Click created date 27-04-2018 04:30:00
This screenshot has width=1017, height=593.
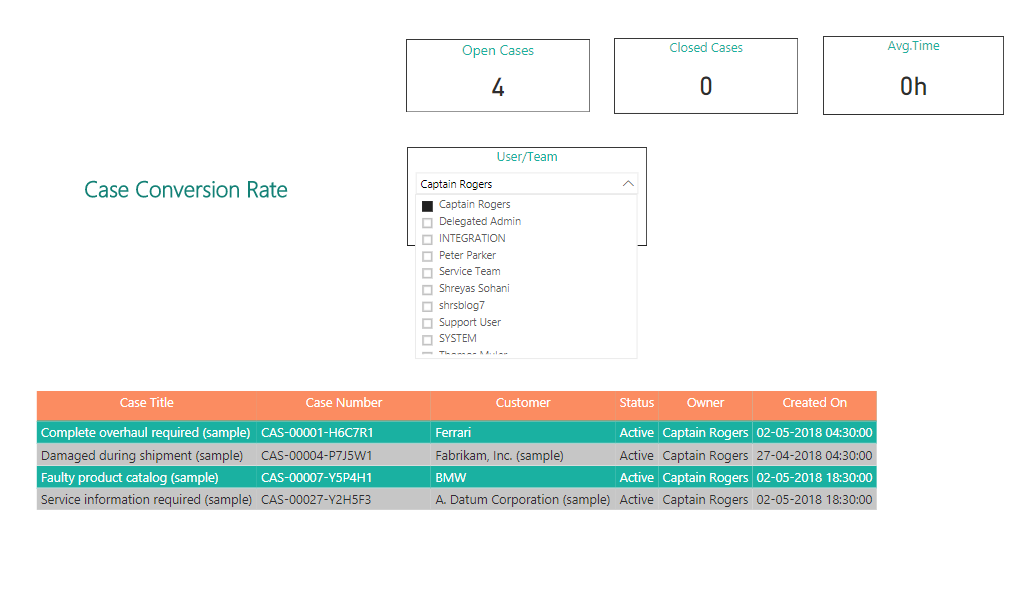[814, 455]
